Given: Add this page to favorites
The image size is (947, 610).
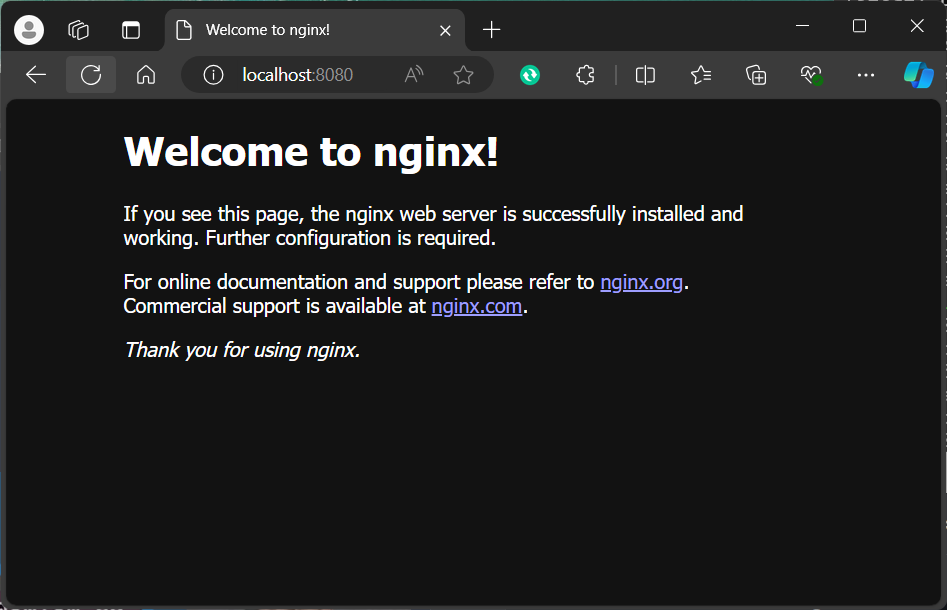Looking at the screenshot, I should pos(463,75).
